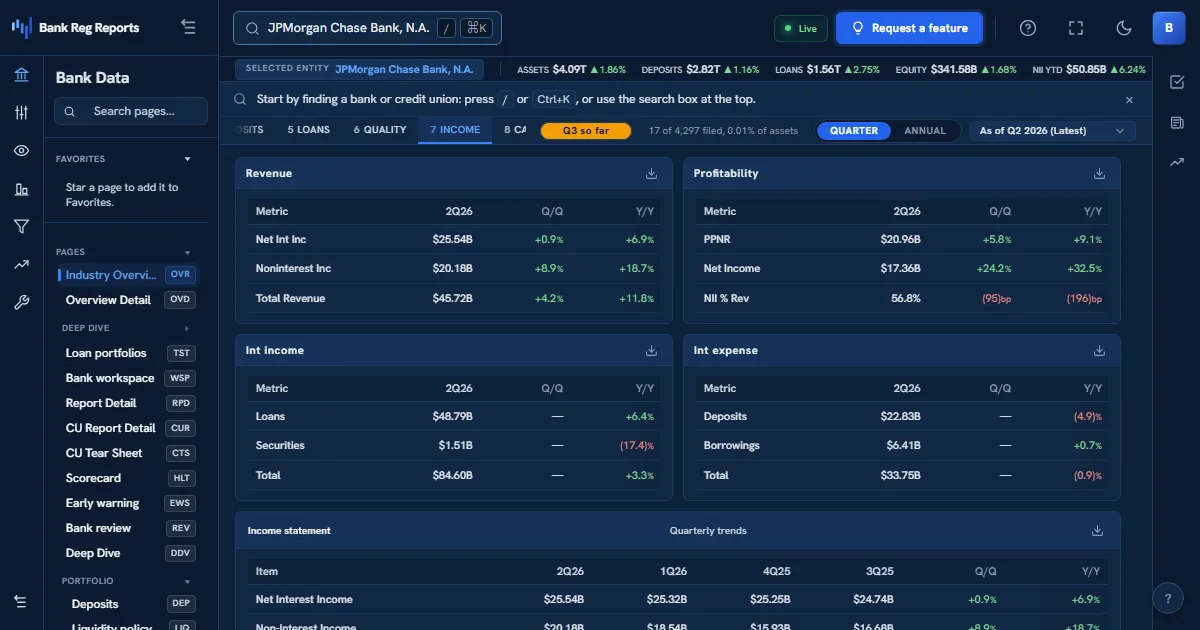Click the bottom-left list collapse icon

[x=21, y=601]
